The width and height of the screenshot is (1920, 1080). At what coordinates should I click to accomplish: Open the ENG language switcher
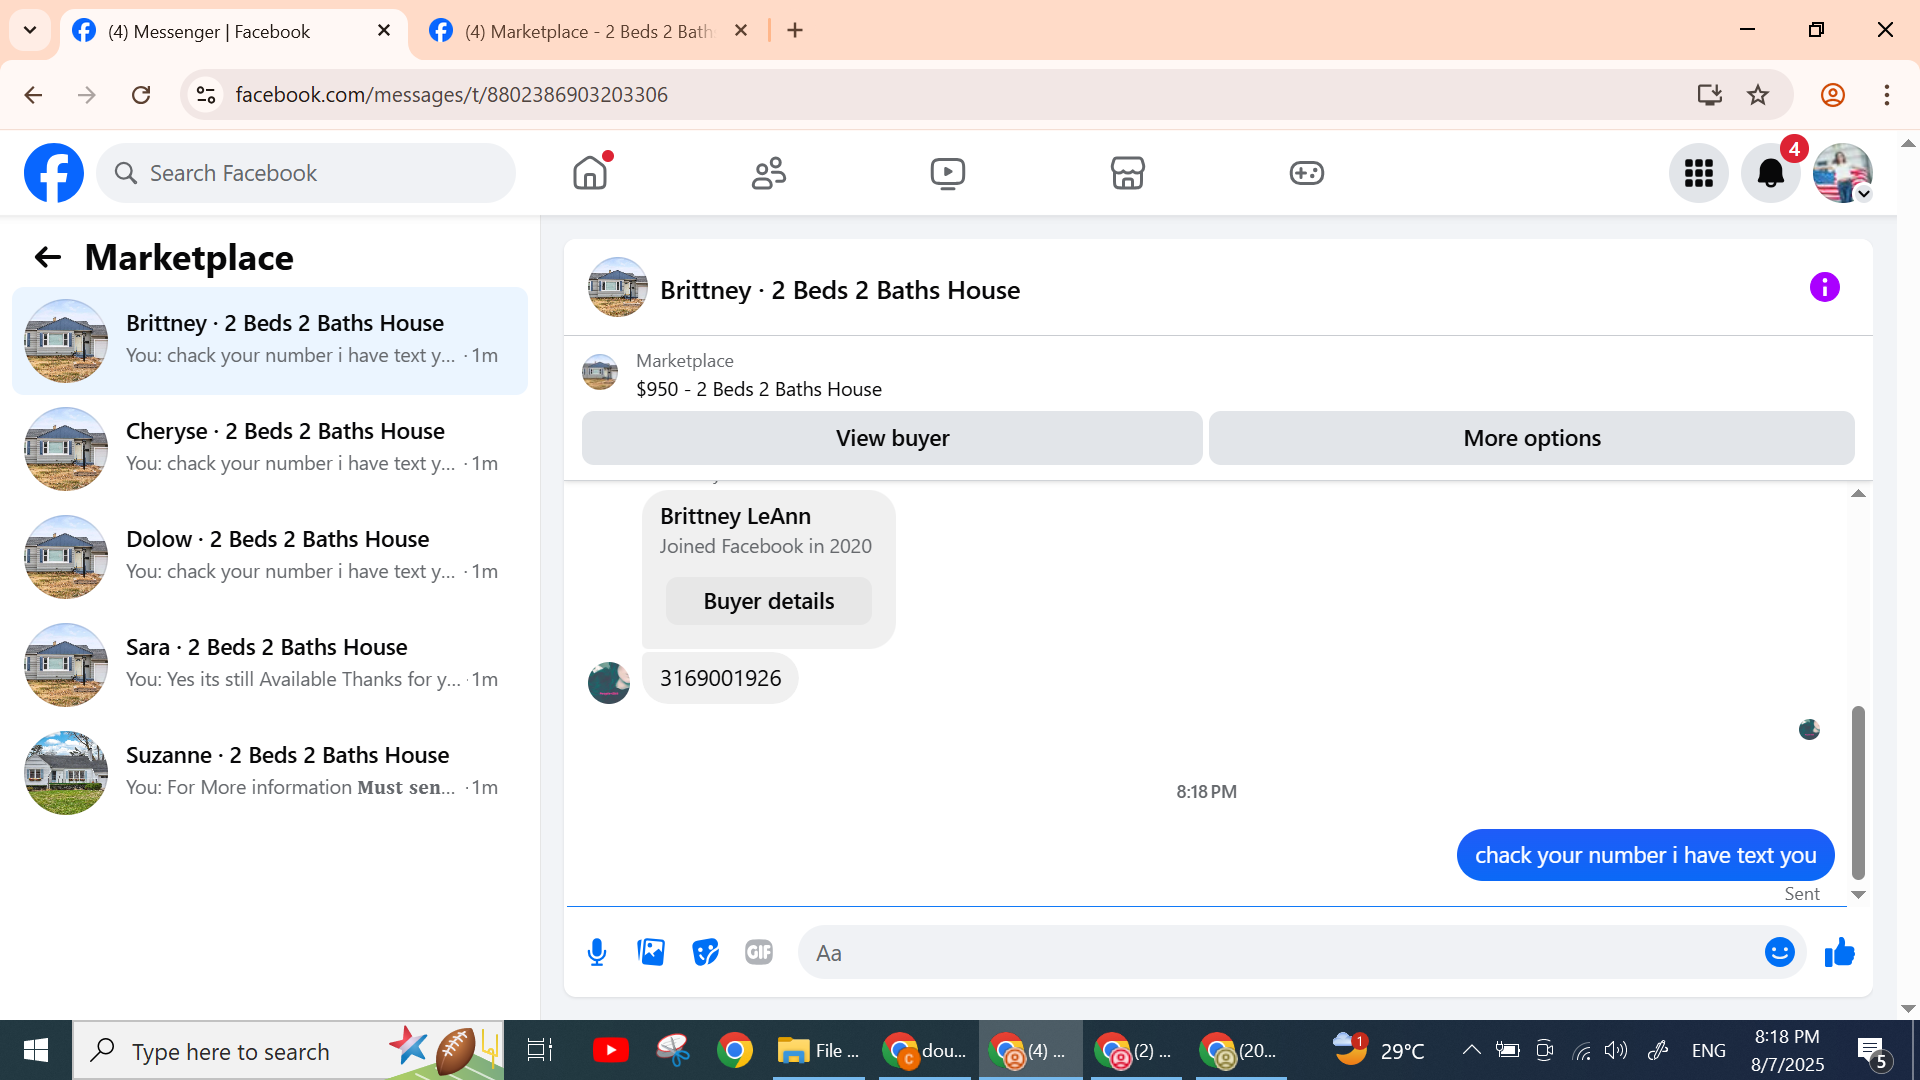pos(1709,1050)
